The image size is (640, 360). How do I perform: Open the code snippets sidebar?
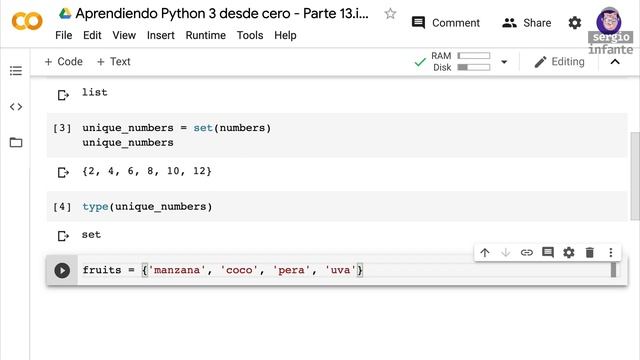coord(16,107)
